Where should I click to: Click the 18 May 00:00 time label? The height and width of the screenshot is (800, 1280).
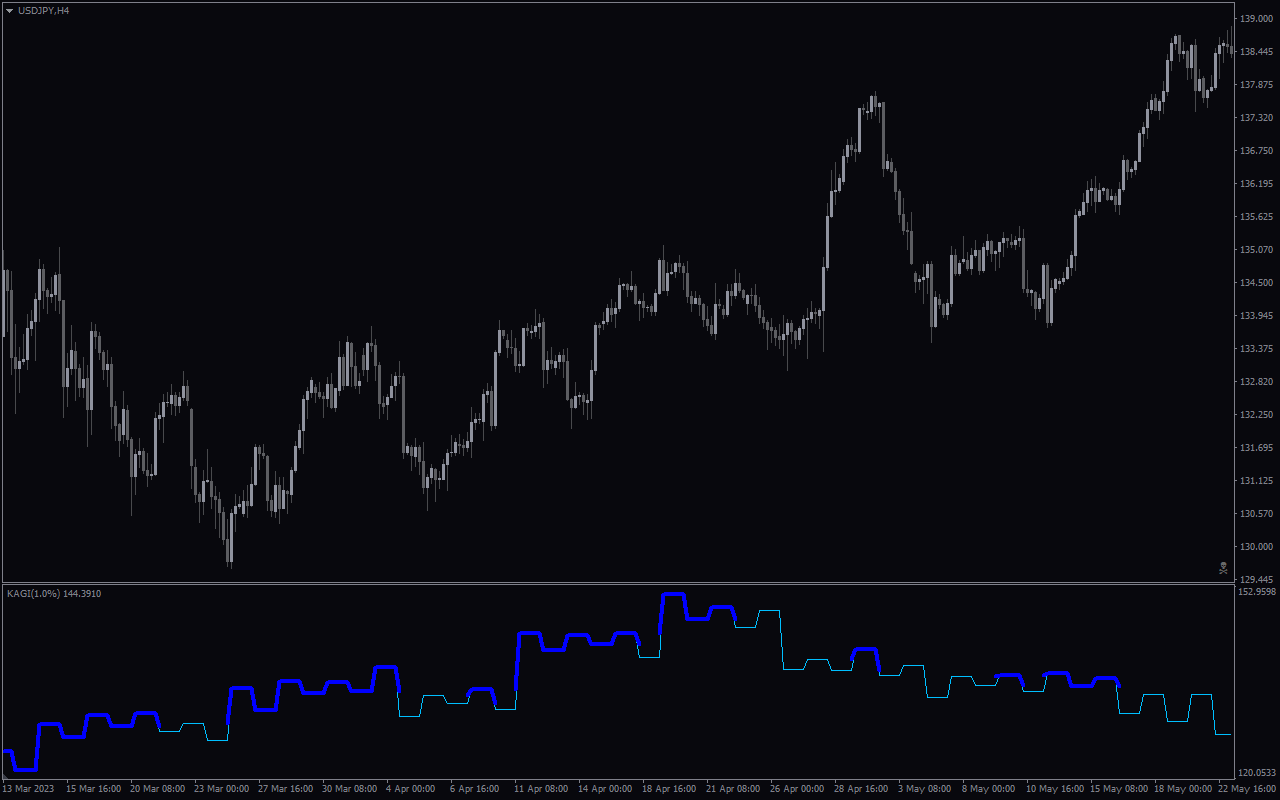tap(1182, 789)
